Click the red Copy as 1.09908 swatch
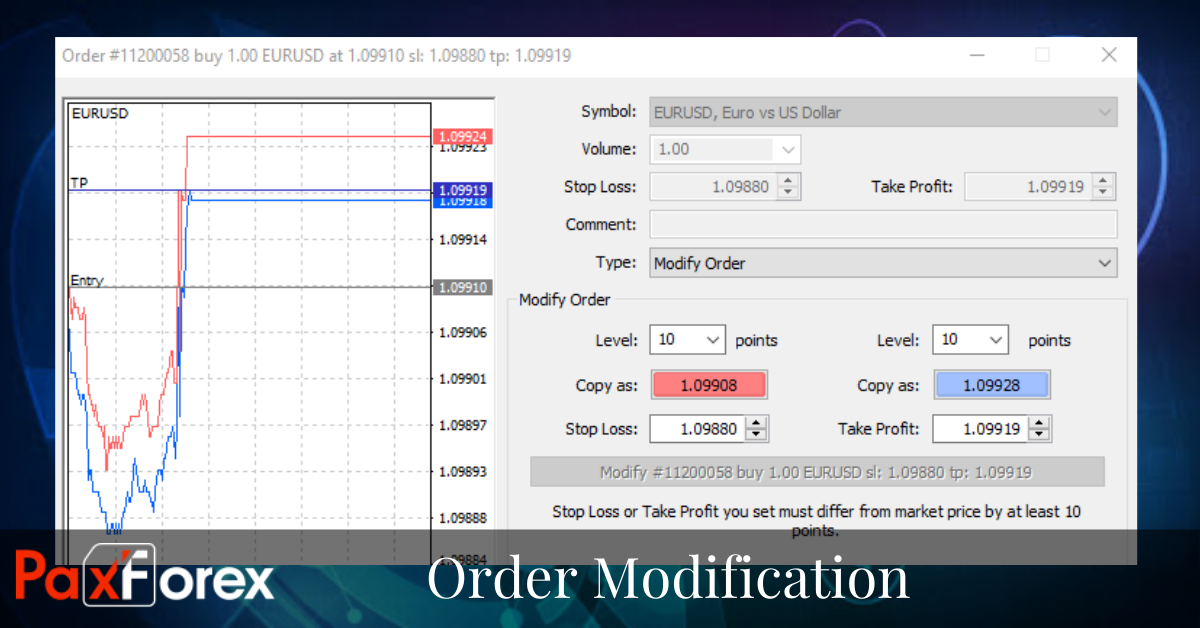This screenshot has width=1200, height=628. point(709,384)
